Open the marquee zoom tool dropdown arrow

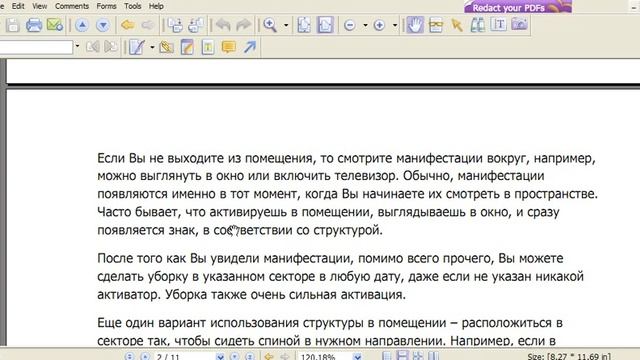point(286,25)
